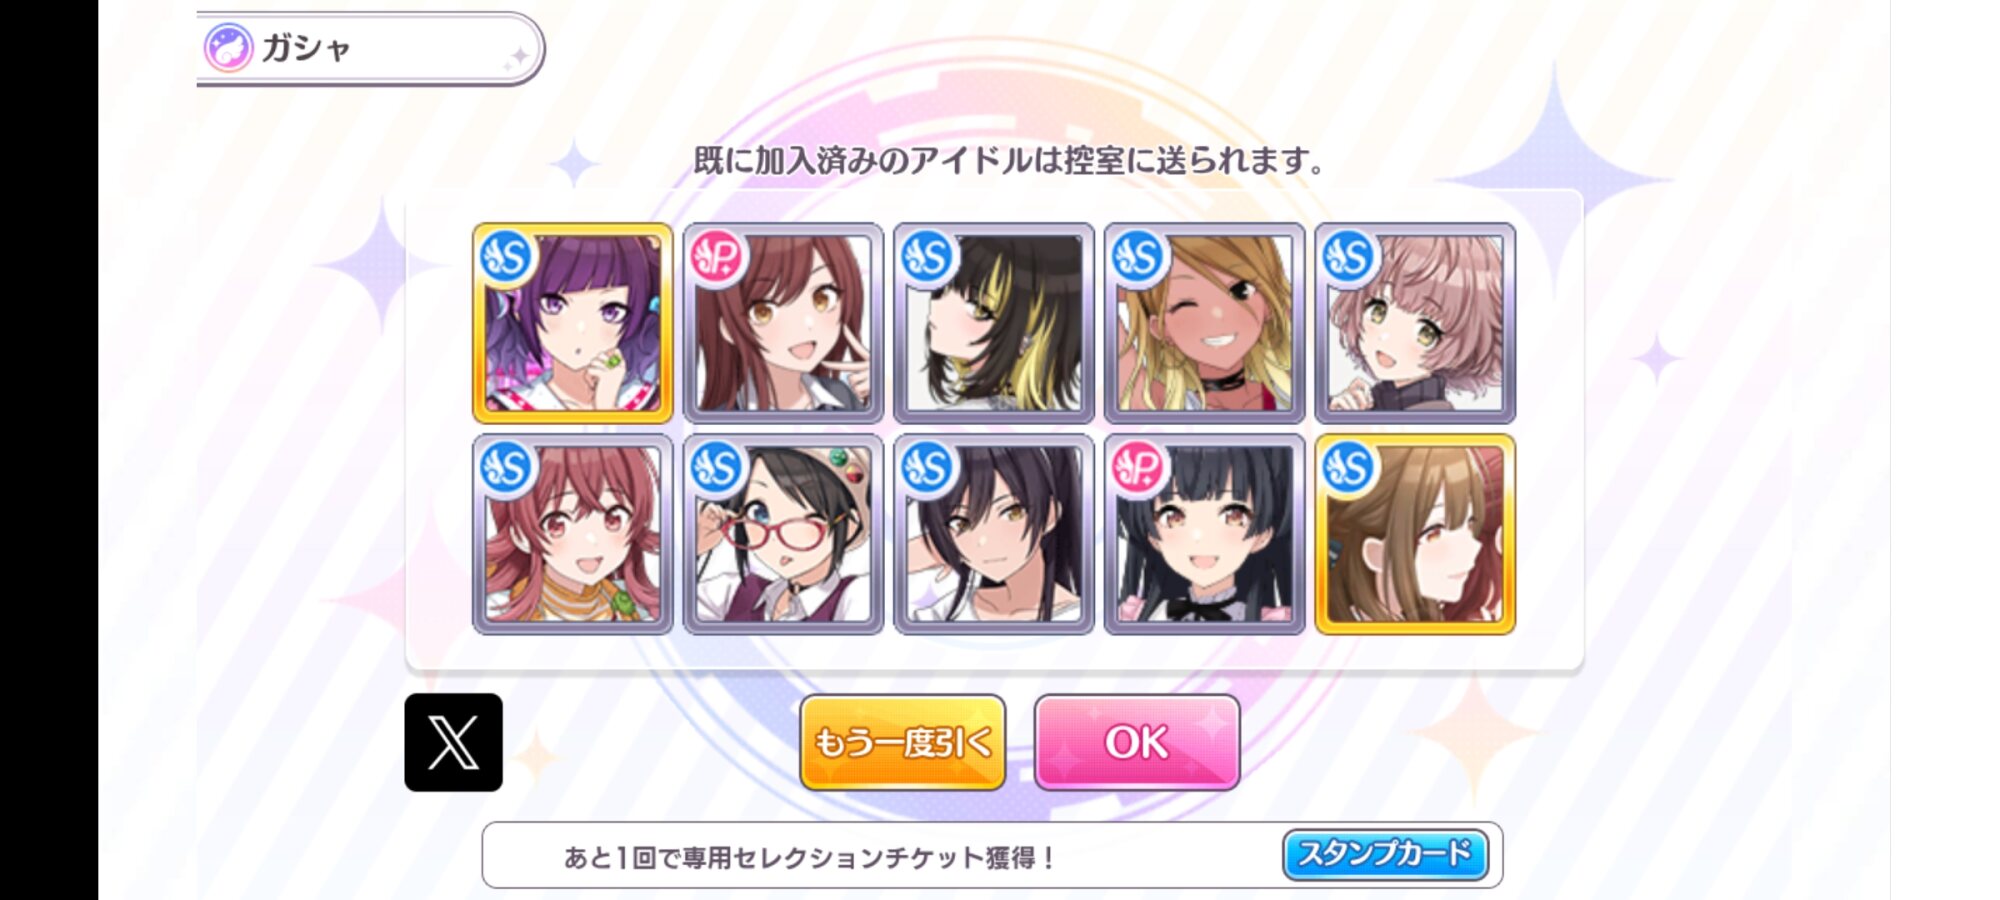Click the S badge on the gold-framed brunette card
Viewport: 2000px width, 900px height.
point(1348,467)
